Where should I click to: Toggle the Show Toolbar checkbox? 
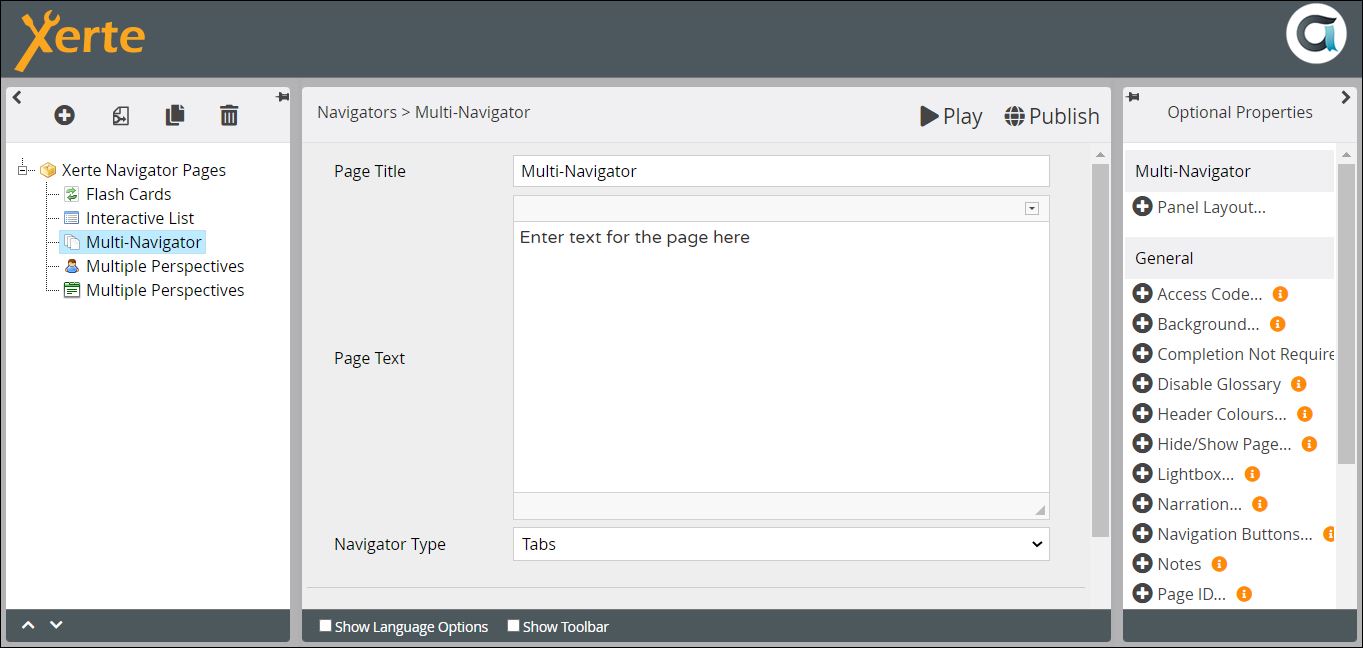point(513,626)
